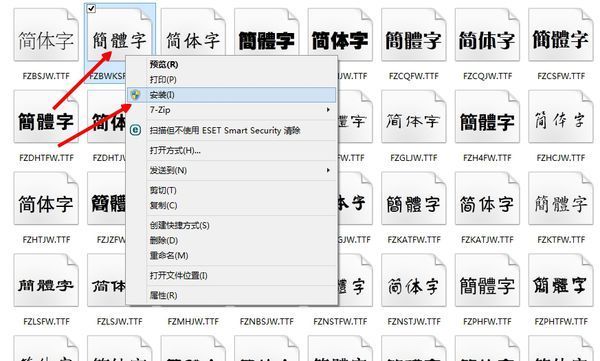This screenshot has width=600, height=361.
Task: Click the ESET Smart Security scan icon
Action: 135,130
